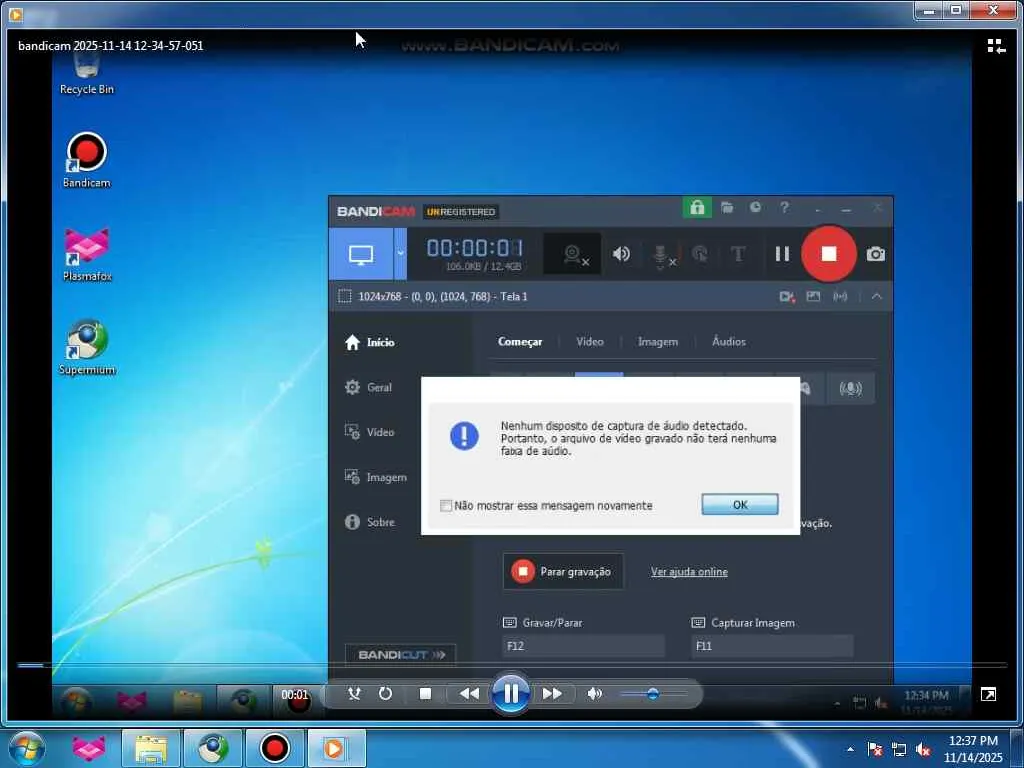The width and height of the screenshot is (1024, 768).
Task: Open the Bandicam help question mark
Action: pyautogui.click(x=784, y=208)
